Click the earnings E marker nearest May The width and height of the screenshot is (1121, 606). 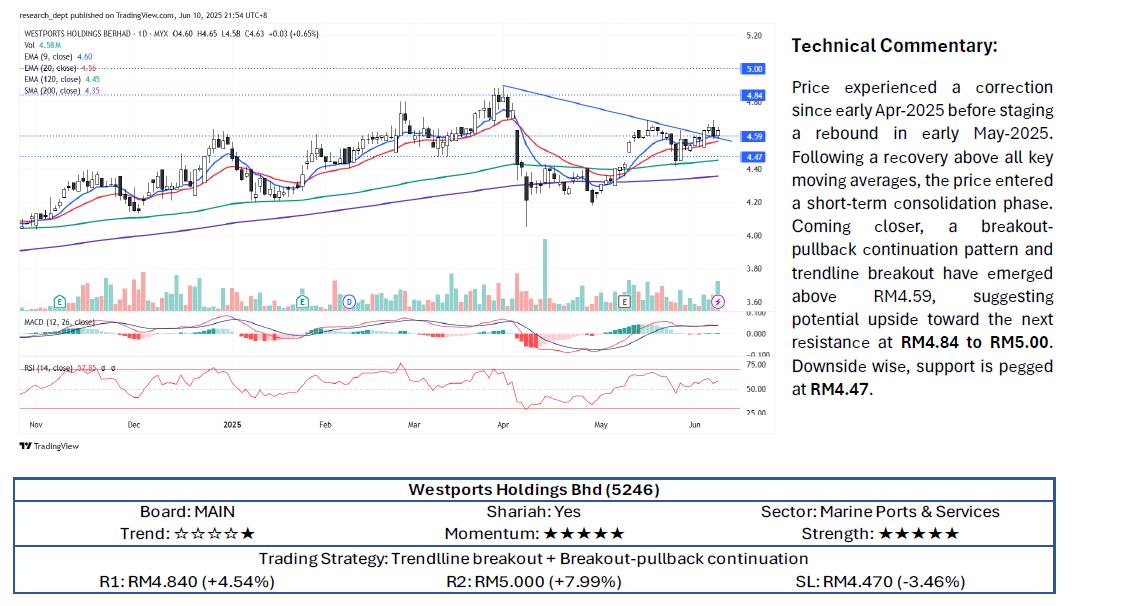(624, 302)
